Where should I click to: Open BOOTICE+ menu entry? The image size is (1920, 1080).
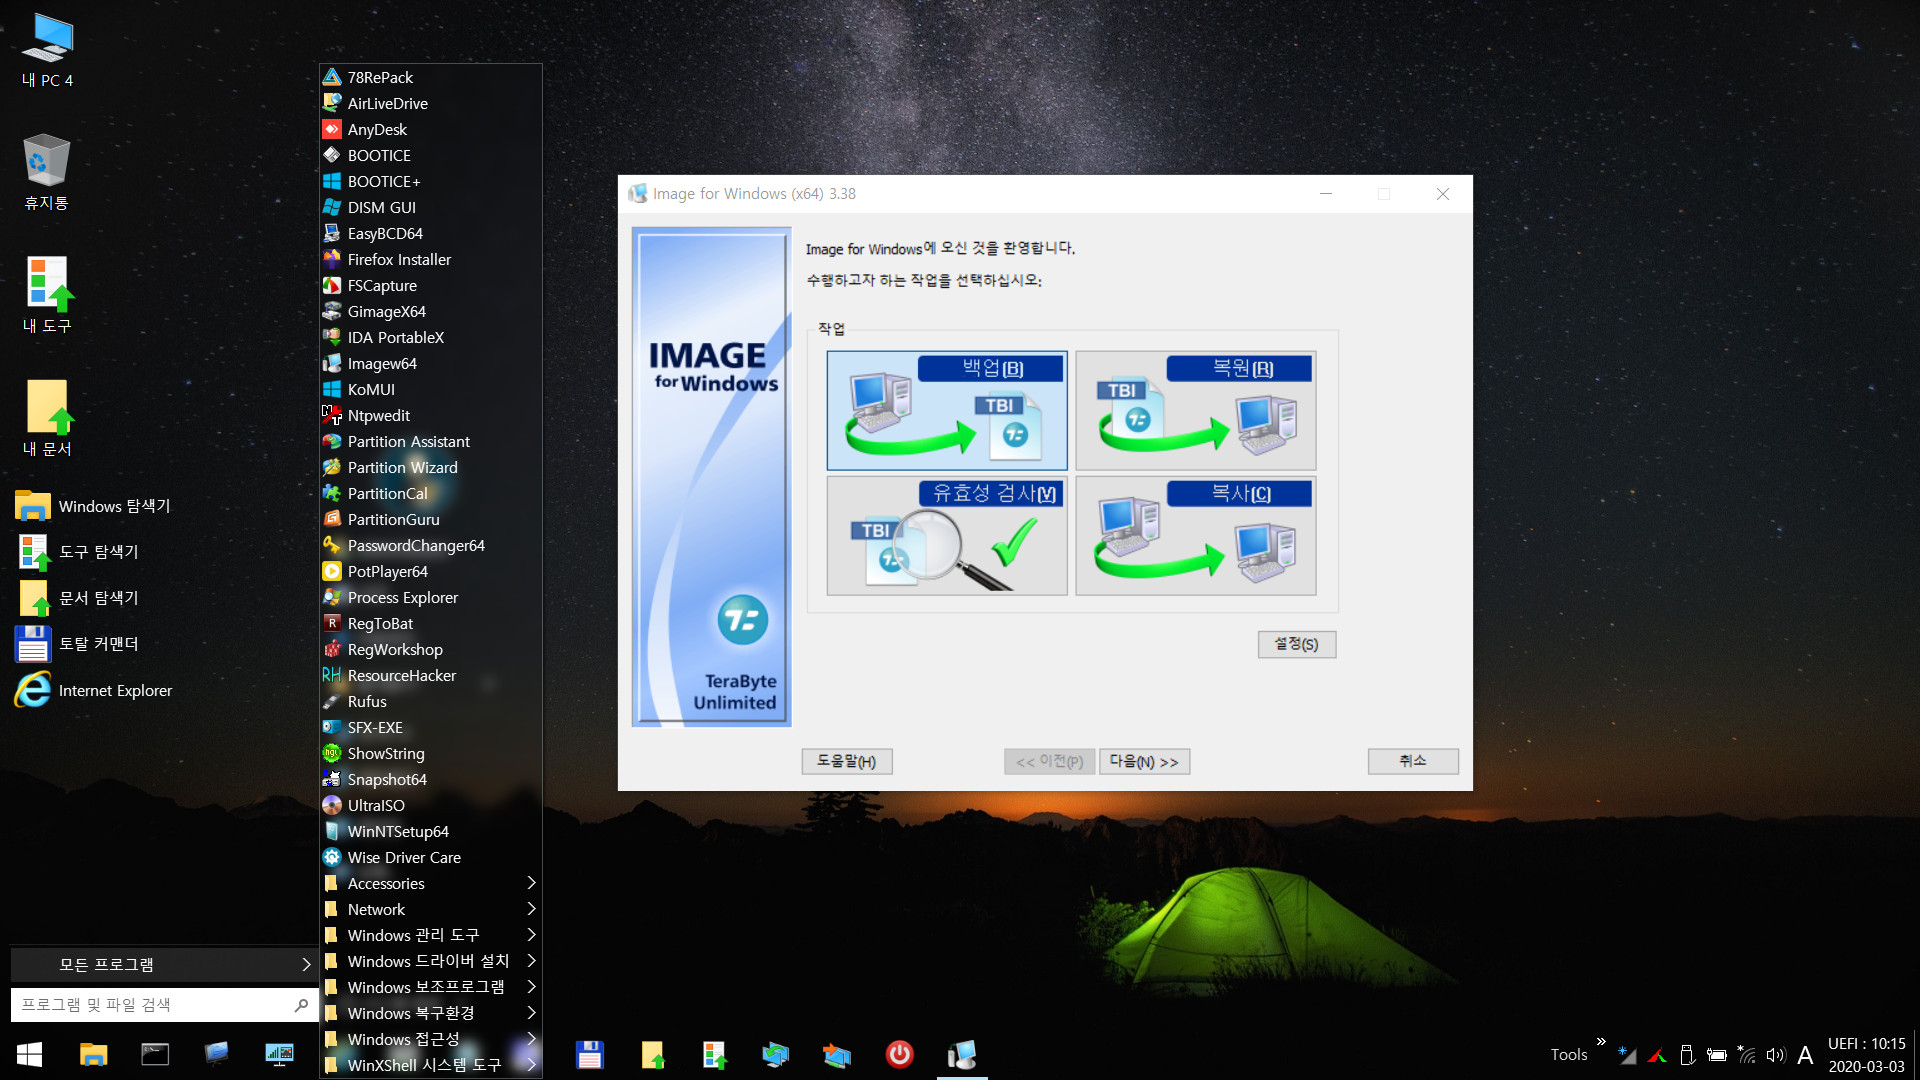(431, 181)
